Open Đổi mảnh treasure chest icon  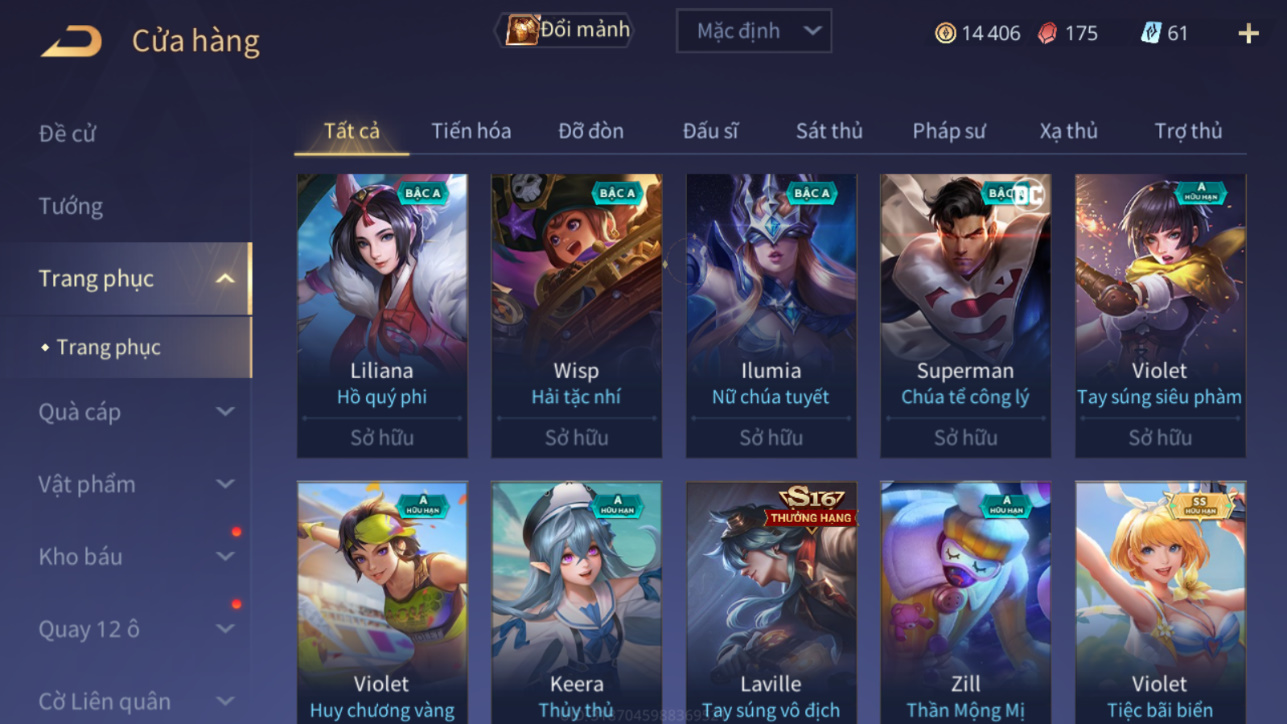click(x=521, y=30)
